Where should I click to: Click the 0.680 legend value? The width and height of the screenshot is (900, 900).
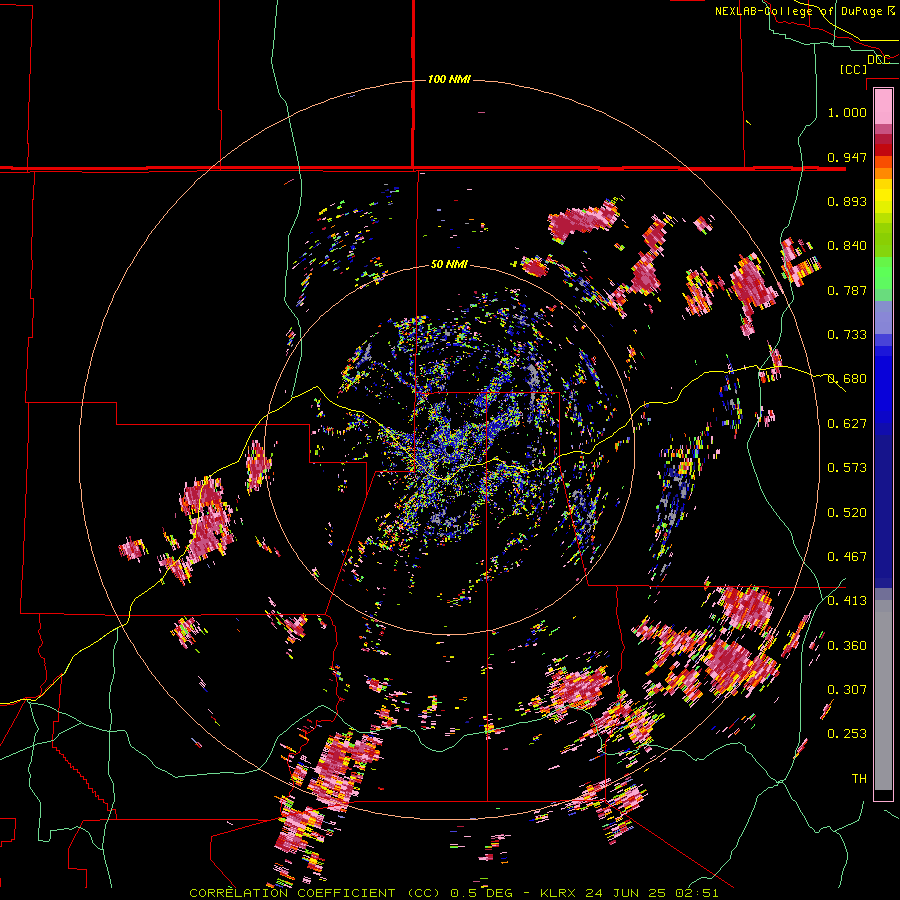(x=847, y=379)
